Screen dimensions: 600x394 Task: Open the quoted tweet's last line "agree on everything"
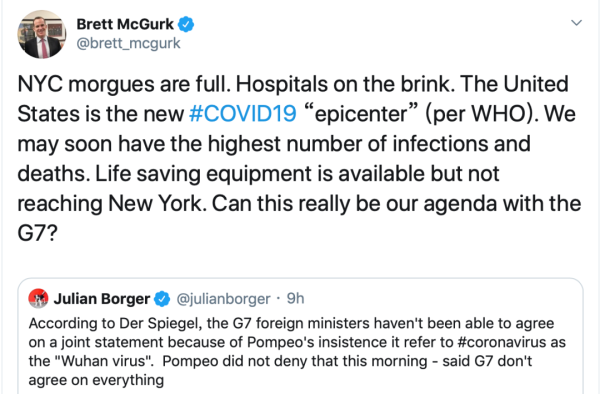click(96, 380)
